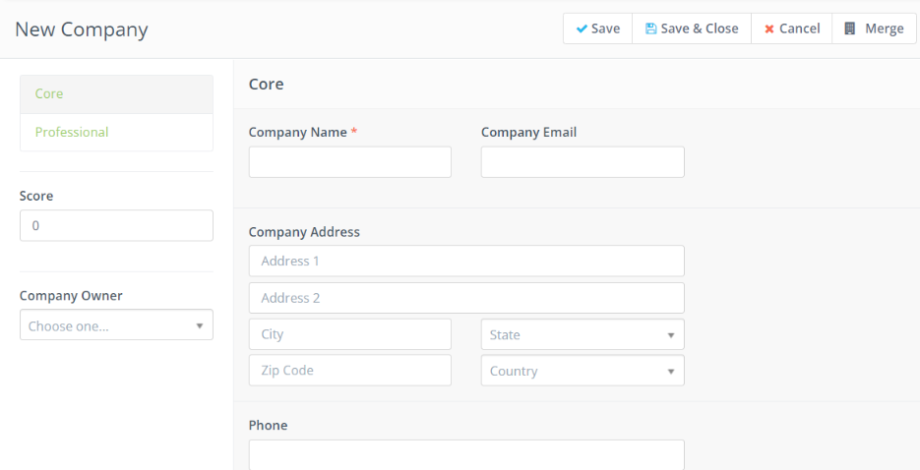The width and height of the screenshot is (920, 470).
Task: Click into the Company Name field
Action: pyautogui.click(x=350, y=162)
